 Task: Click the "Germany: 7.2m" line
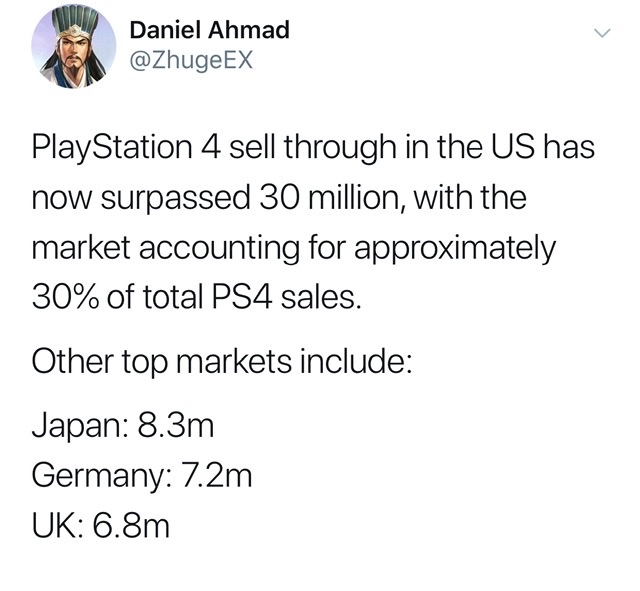pos(142,476)
